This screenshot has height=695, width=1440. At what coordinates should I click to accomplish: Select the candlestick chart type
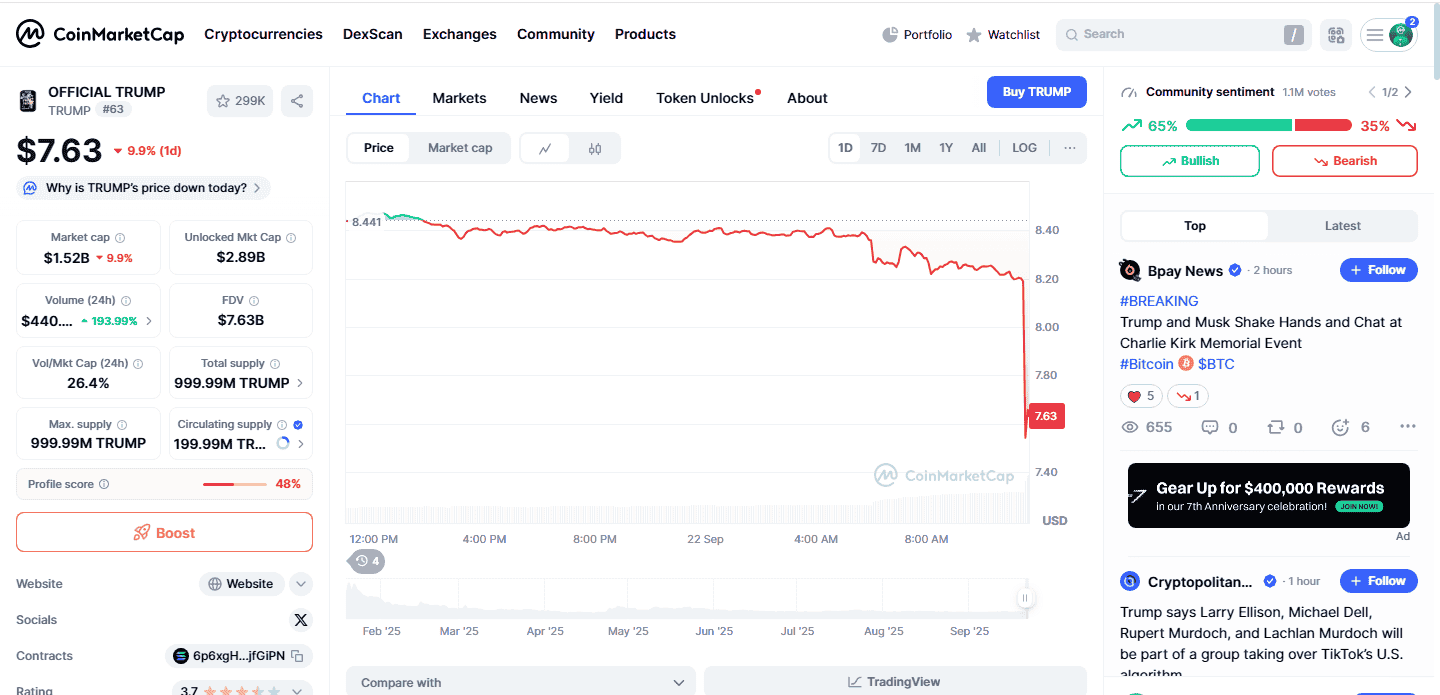pos(595,148)
